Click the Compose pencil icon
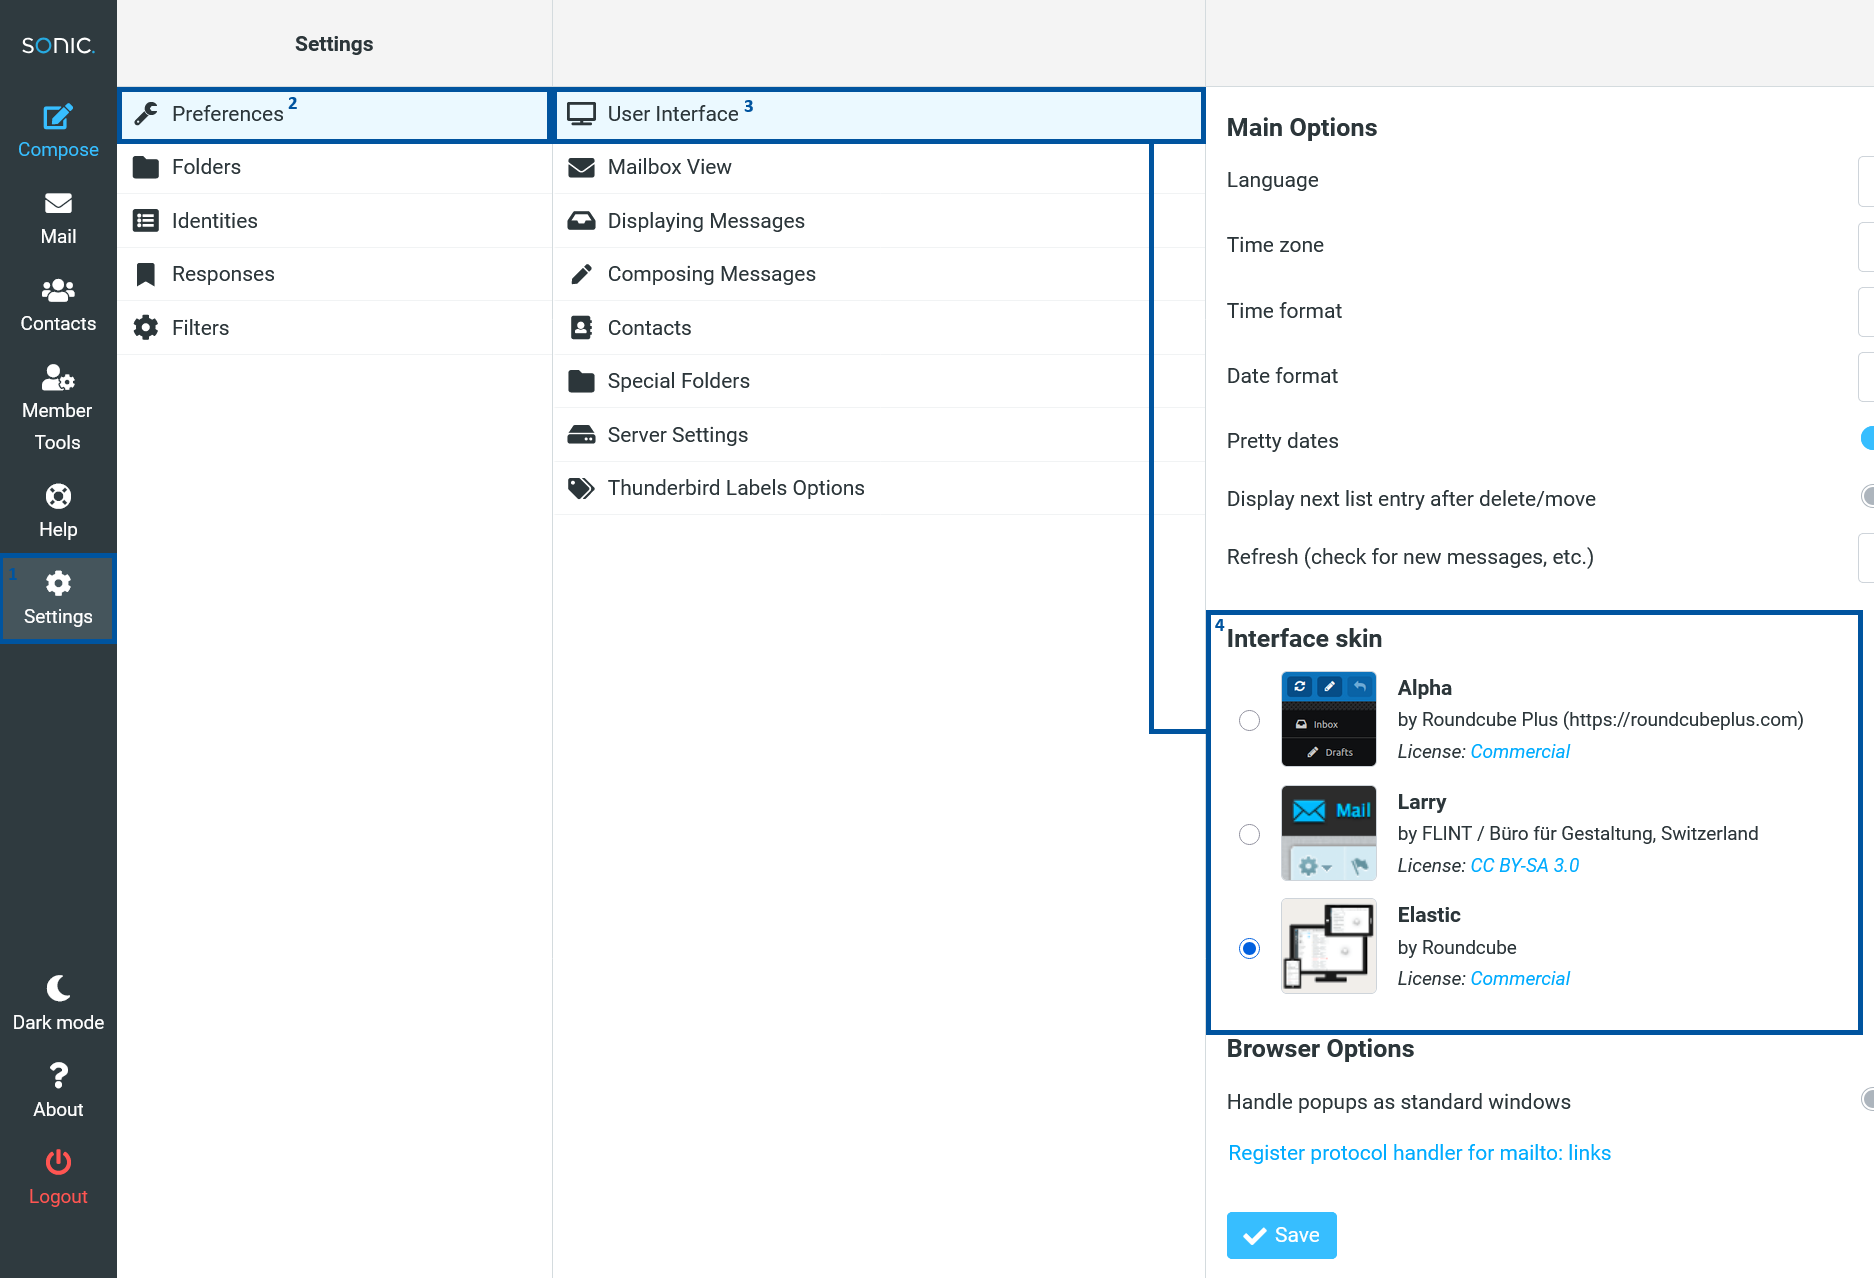Image resolution: width=1874 pixels, height=1278 pixels. coord(58,117)
